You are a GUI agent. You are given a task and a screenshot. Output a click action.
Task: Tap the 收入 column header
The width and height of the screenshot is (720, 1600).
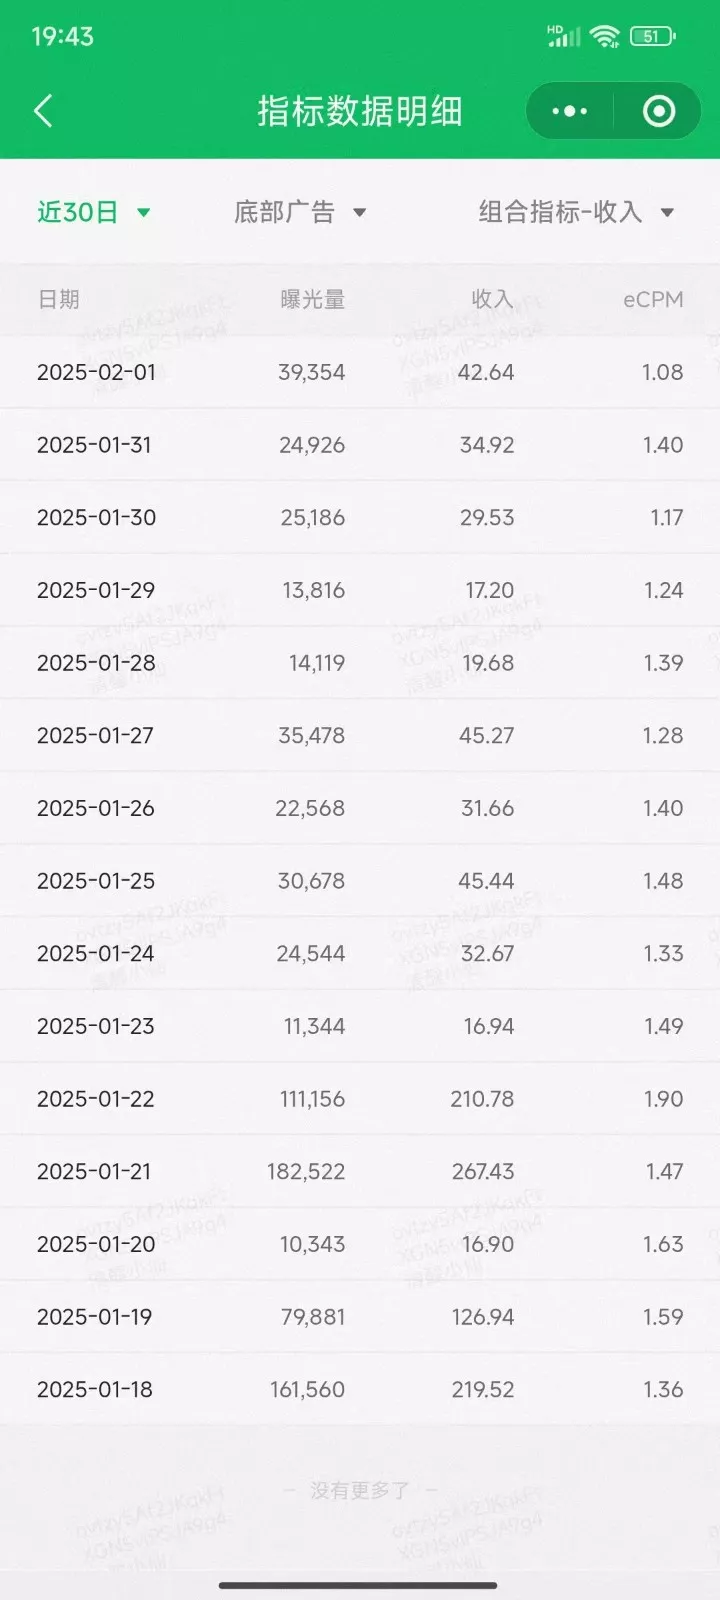492,299
